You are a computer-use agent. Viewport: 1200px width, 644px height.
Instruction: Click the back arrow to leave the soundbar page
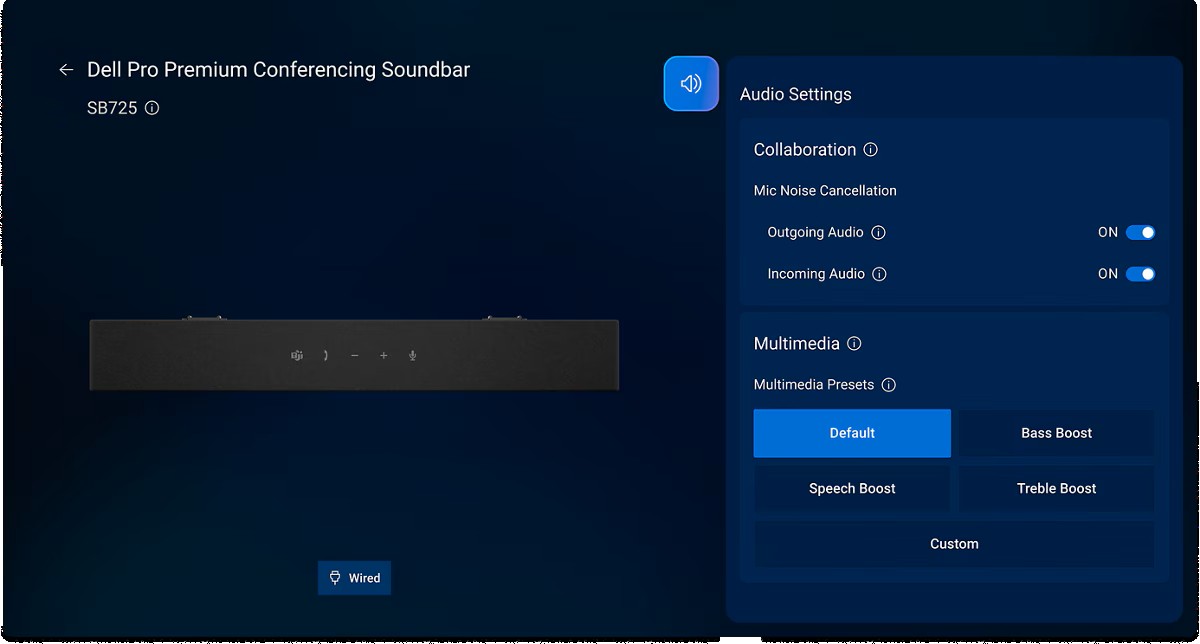click(66, 69)
